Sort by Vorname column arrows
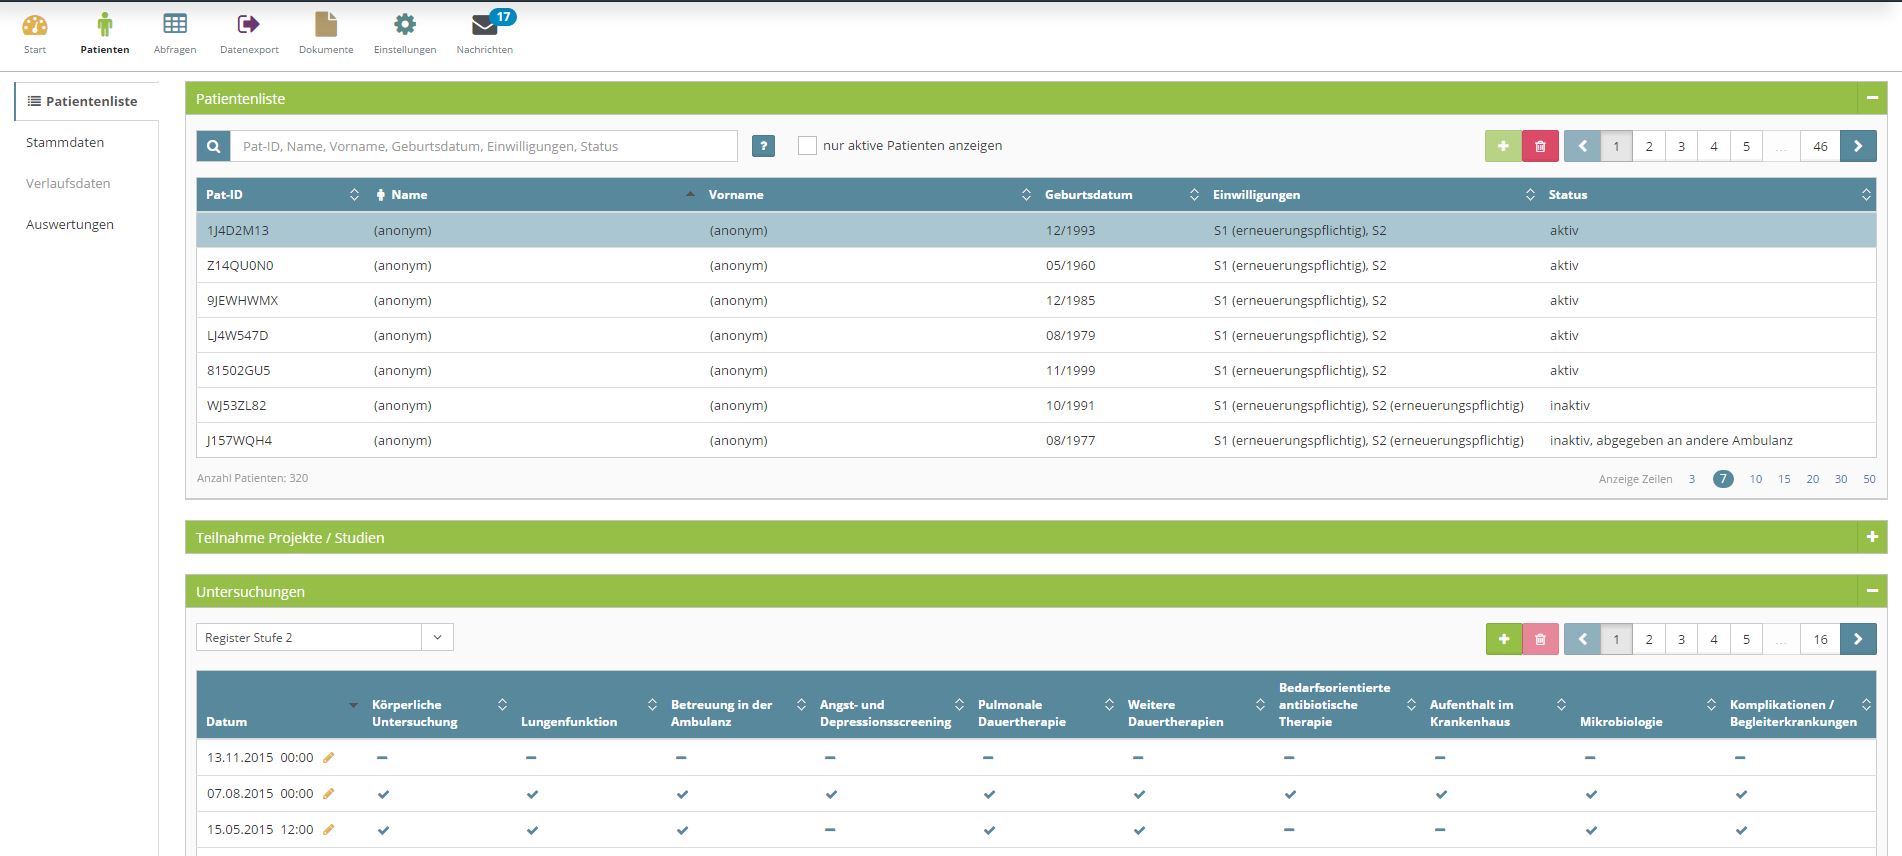The image size is (1902, 856). tap(1026, 195)
